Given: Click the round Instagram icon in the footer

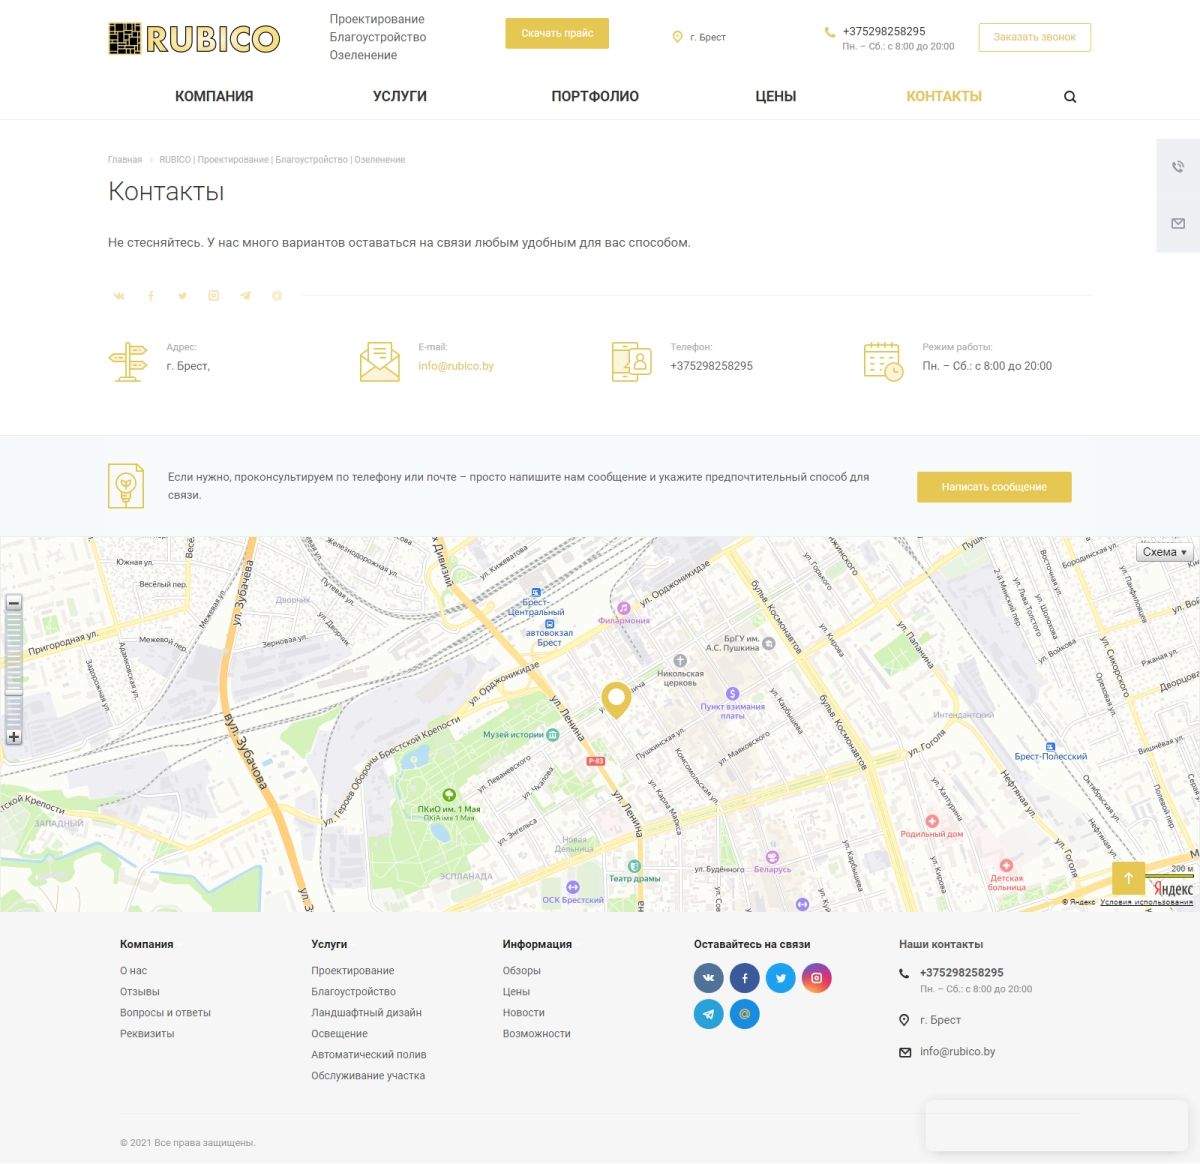Looking at the screenshot, I should point(817,978).
